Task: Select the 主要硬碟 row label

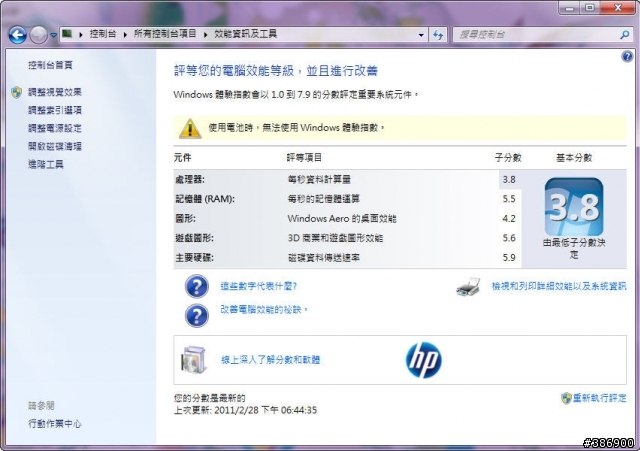Action: point(194,258)
